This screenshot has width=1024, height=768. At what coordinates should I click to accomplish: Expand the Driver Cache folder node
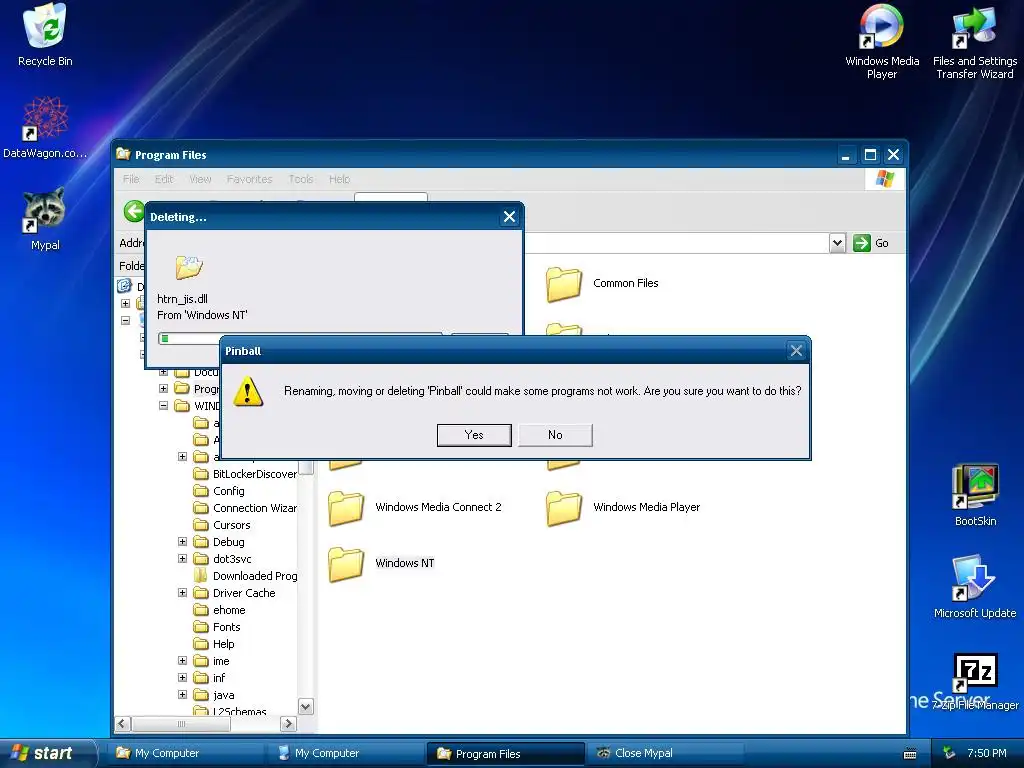(182, 593)
